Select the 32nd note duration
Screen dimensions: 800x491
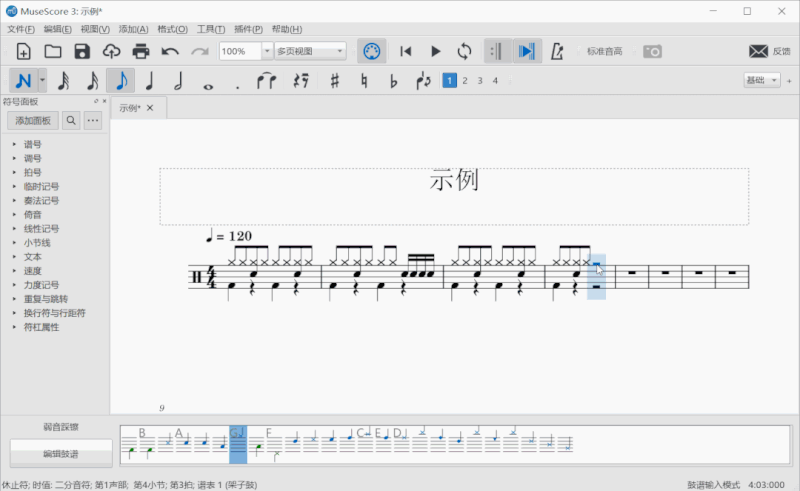63,81
